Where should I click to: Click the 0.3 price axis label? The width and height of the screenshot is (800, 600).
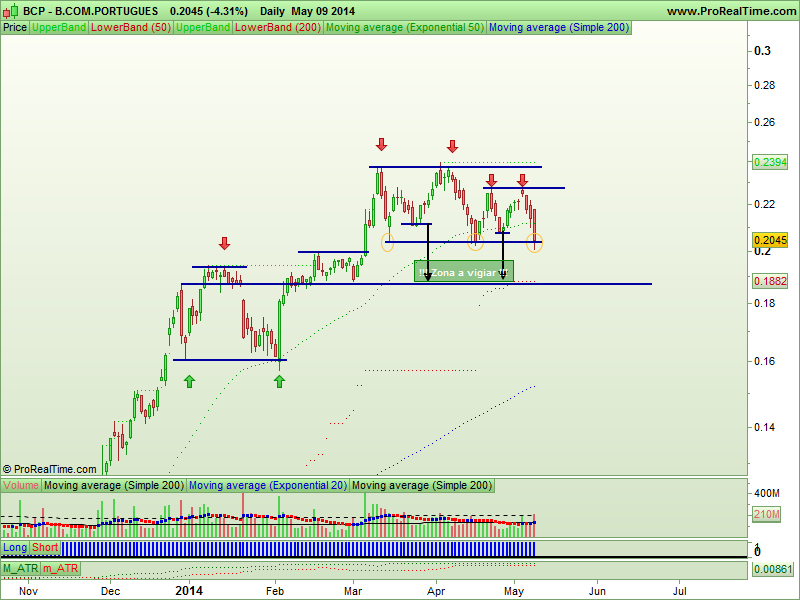(762, 51)
